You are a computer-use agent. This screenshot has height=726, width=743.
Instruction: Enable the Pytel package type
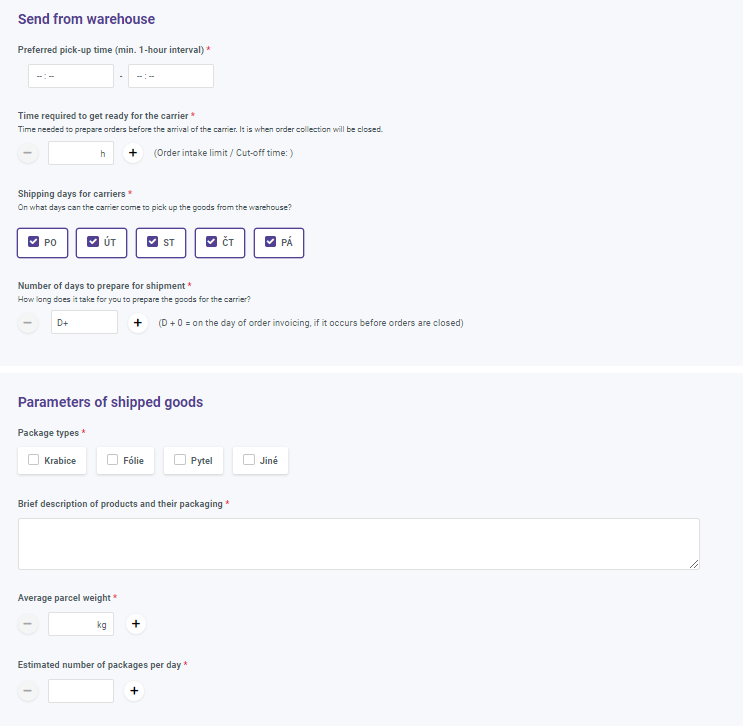pos(193,461)
